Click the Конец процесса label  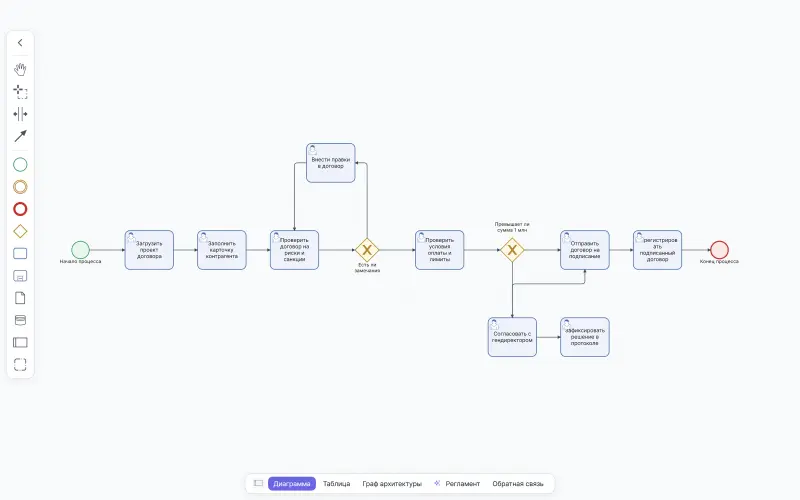[x=719, y=261]
